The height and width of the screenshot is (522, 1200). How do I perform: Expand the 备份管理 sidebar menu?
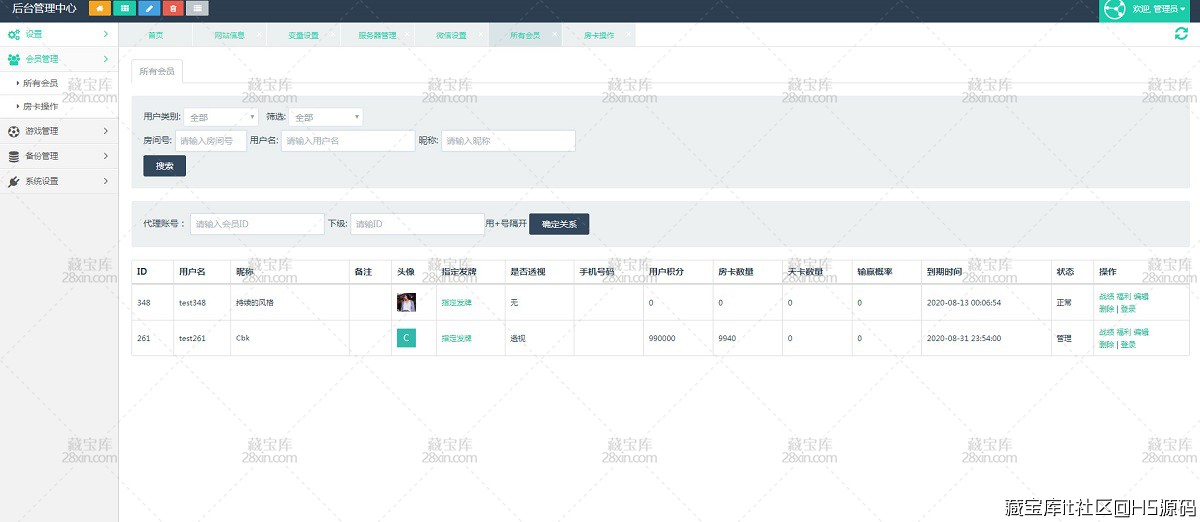click(59, 156)
